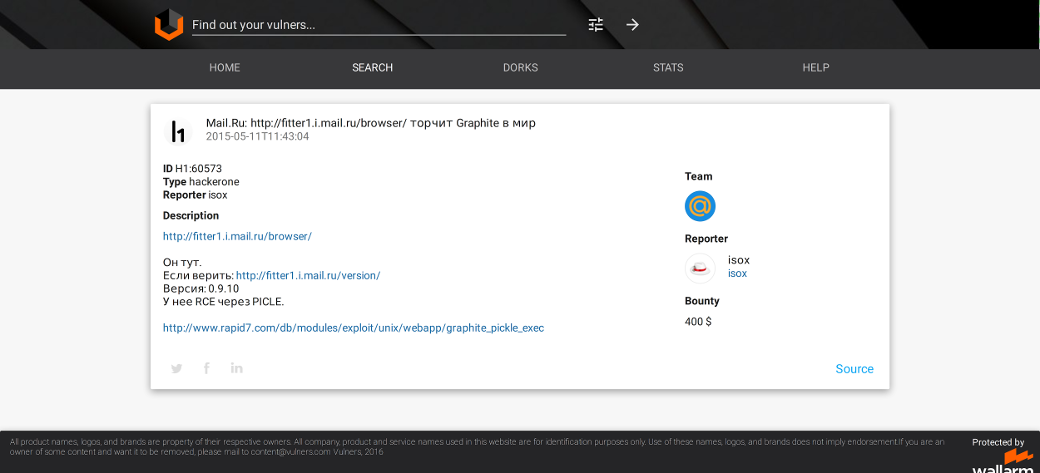Share the report via Facebook icon
The height and width of the screenshot is (473, 1040).
(x=207, y=368)
